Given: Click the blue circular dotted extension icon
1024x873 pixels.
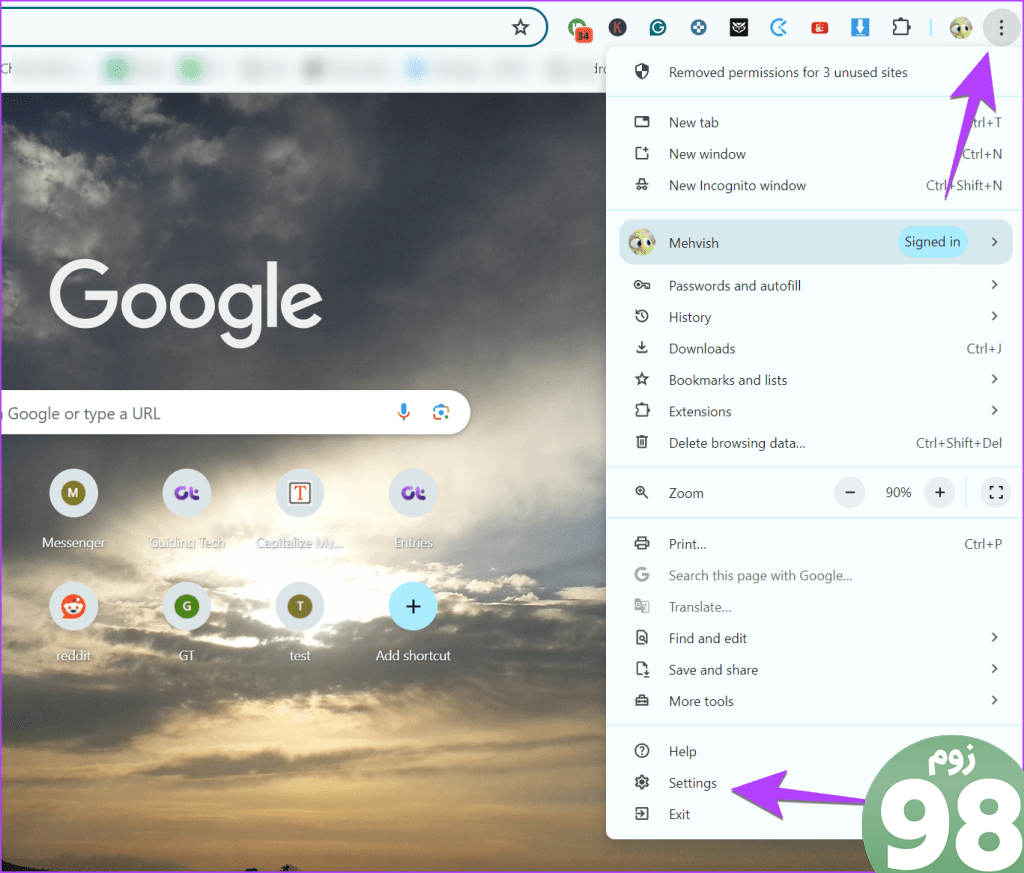Looking at the screenshot, I should (698, 27).
